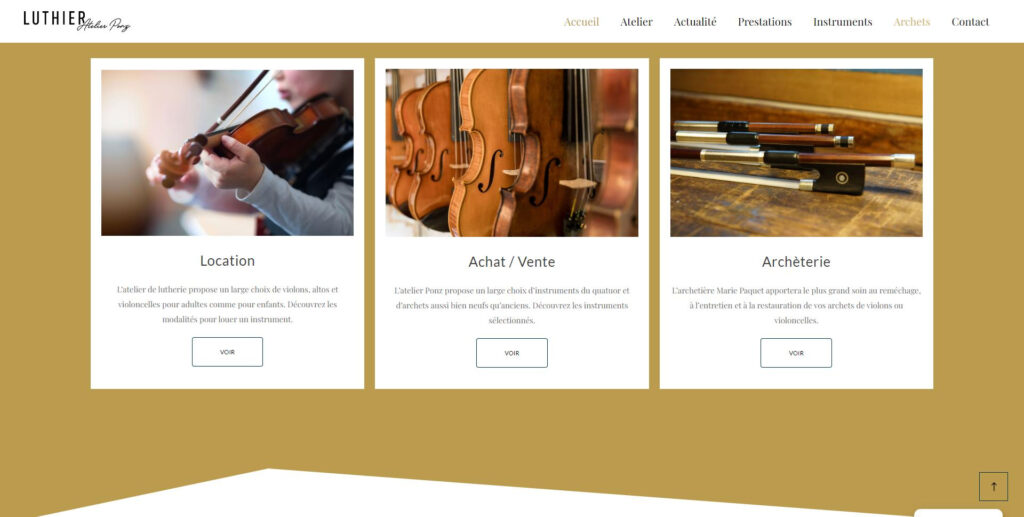Open the Instruments menu item

[842, 22]
